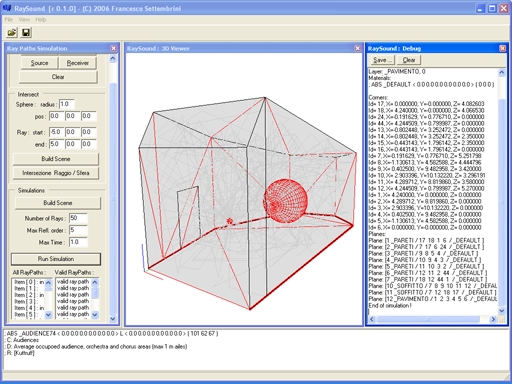Click the red wireframe sphere in viewer

[x=285, y=201]
